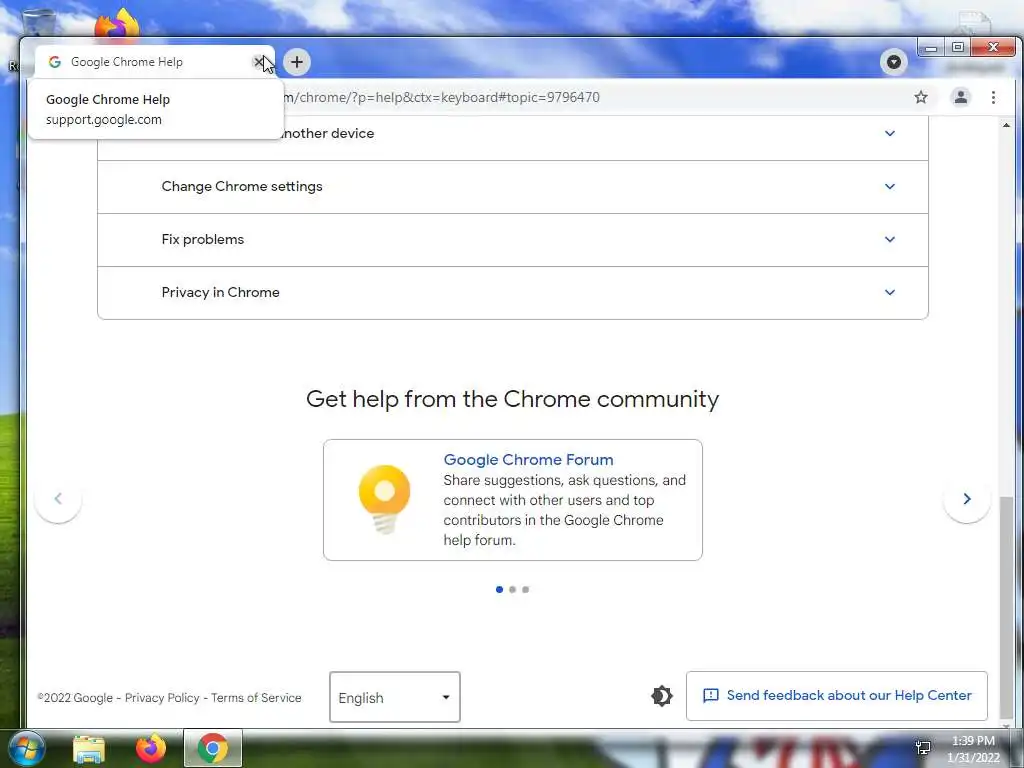1024x768 pixels.
Task: Select the second carousel dot indicator
Action: pos(513,590)
